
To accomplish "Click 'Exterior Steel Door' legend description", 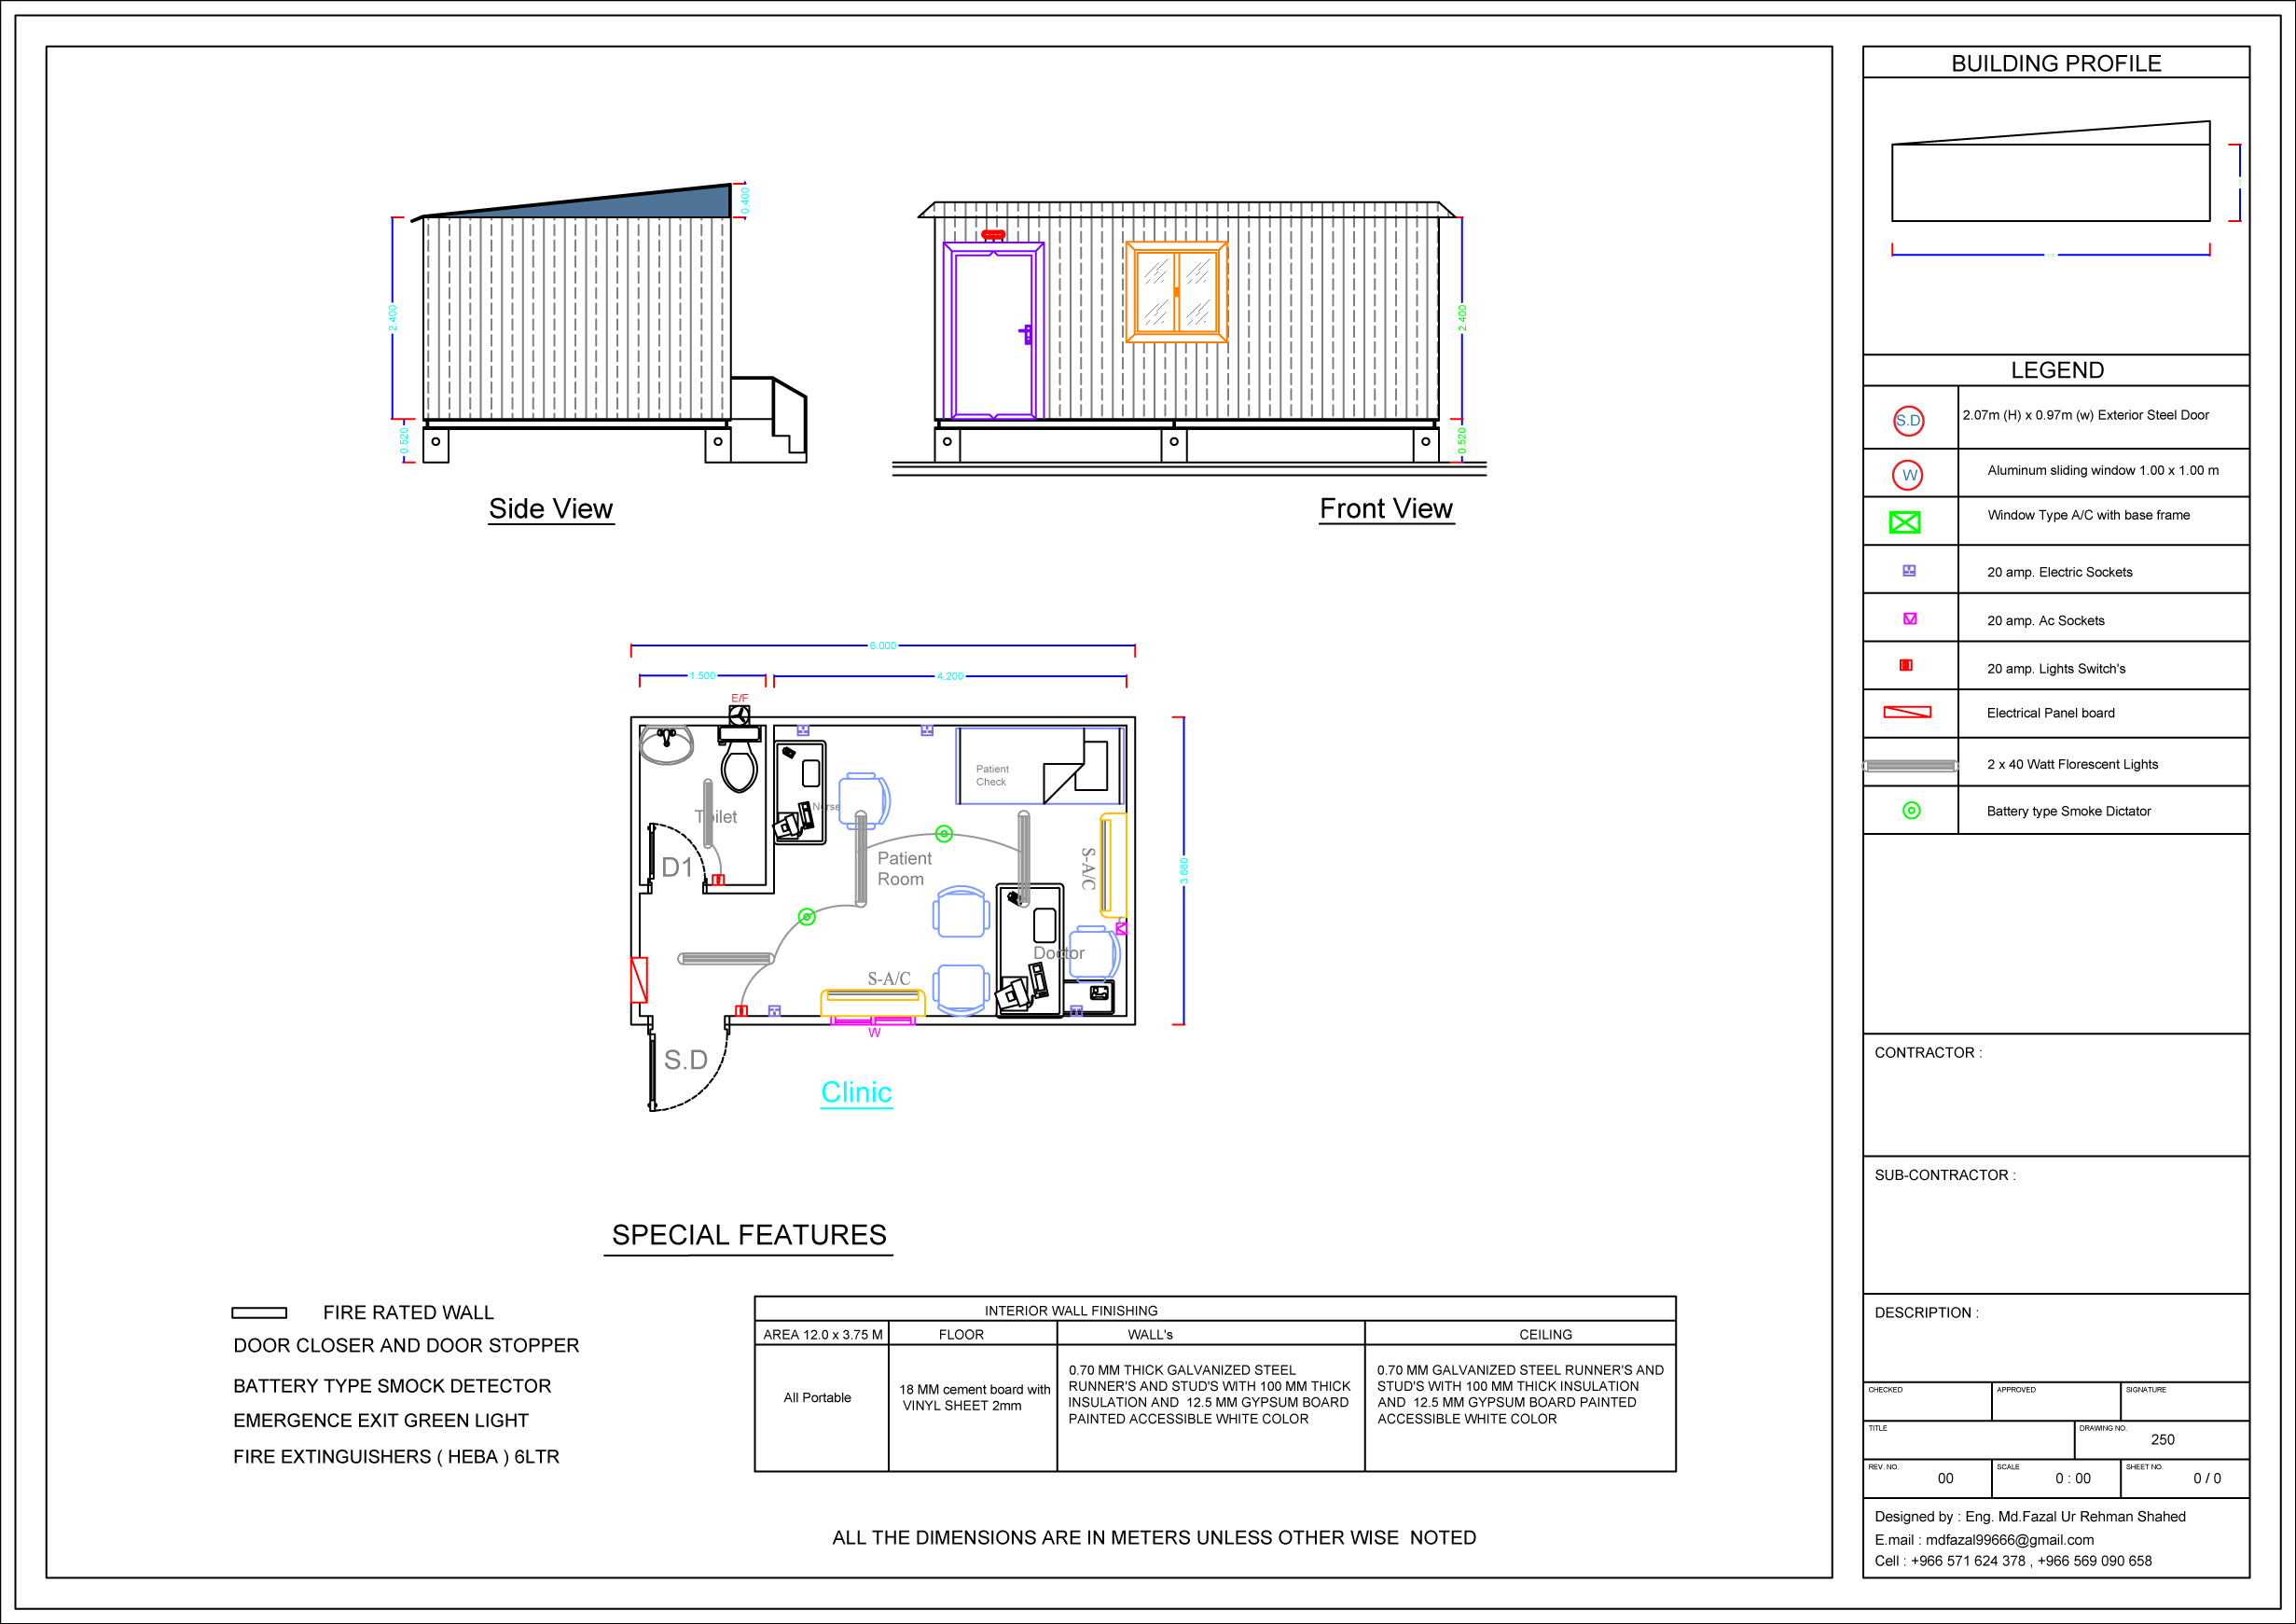I will click(x=2085, y=415).
